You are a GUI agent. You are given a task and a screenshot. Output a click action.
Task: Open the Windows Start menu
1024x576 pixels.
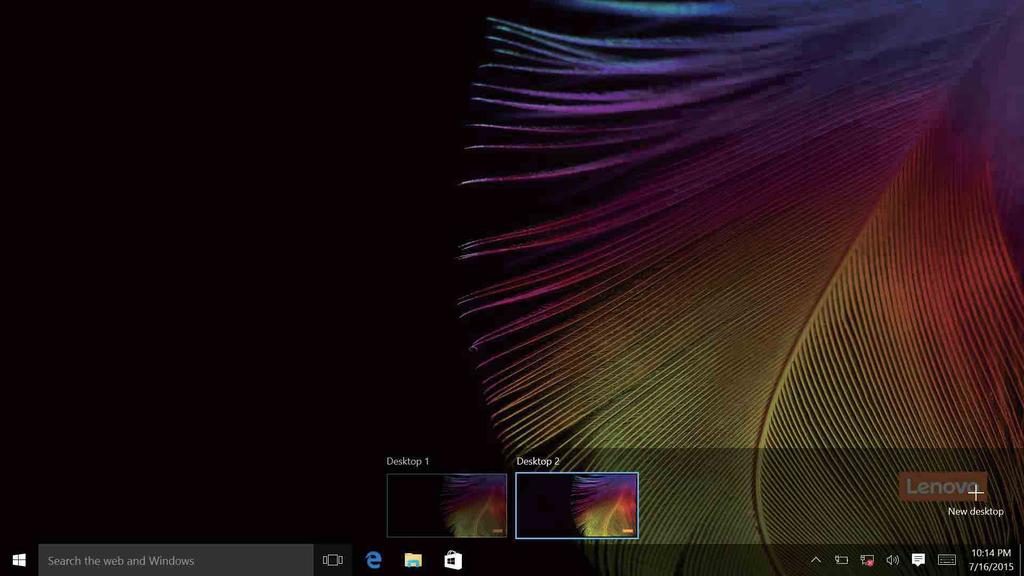[x=19, y=560]
